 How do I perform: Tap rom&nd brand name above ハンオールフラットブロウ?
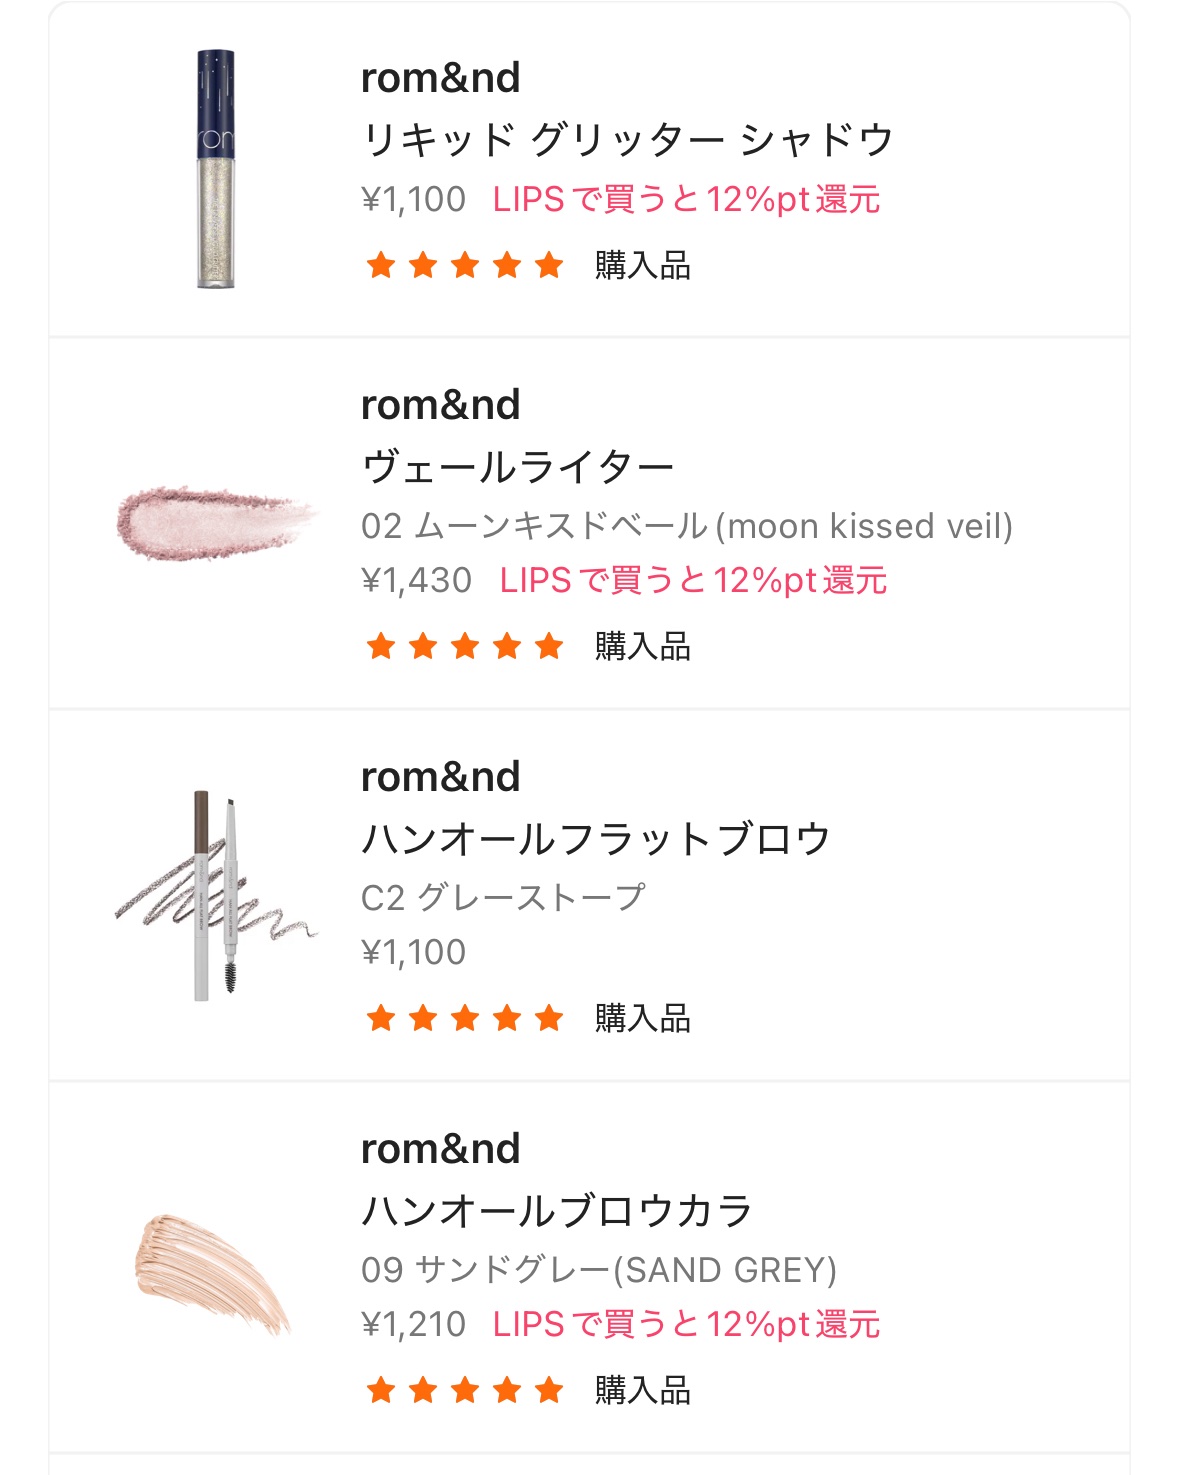440,777
